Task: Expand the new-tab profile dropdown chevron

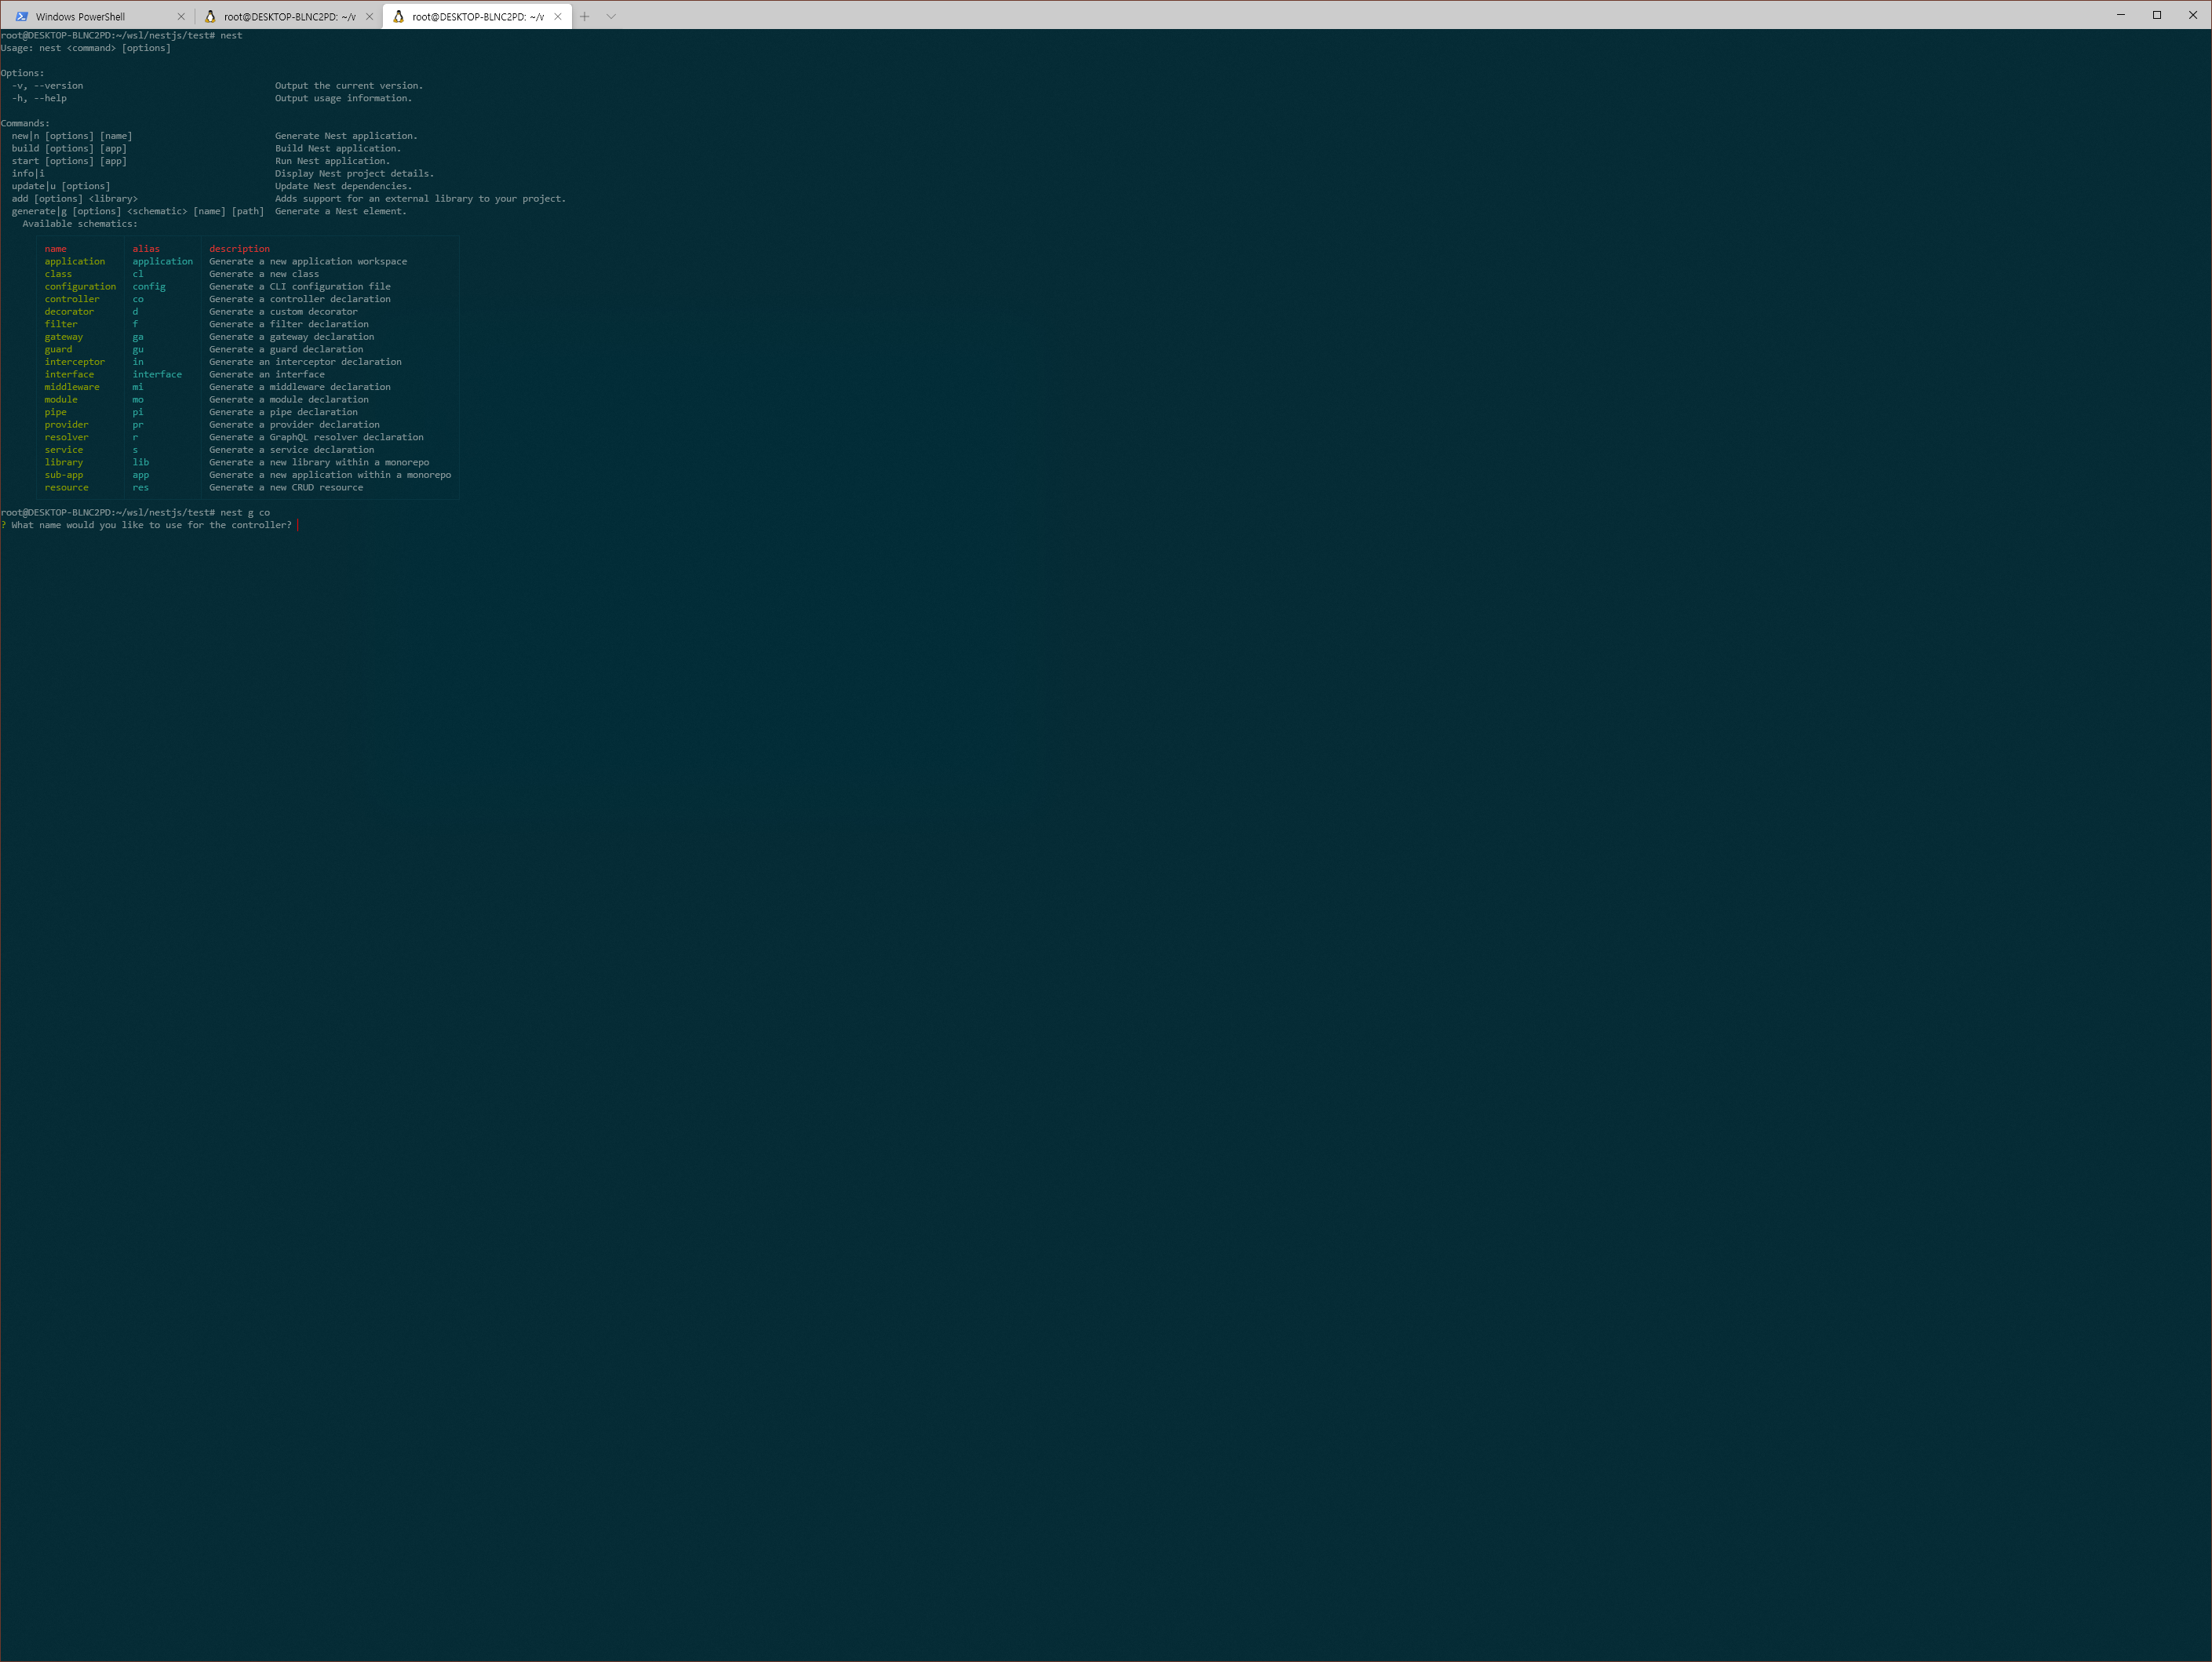Action: (x=611, y=17)
